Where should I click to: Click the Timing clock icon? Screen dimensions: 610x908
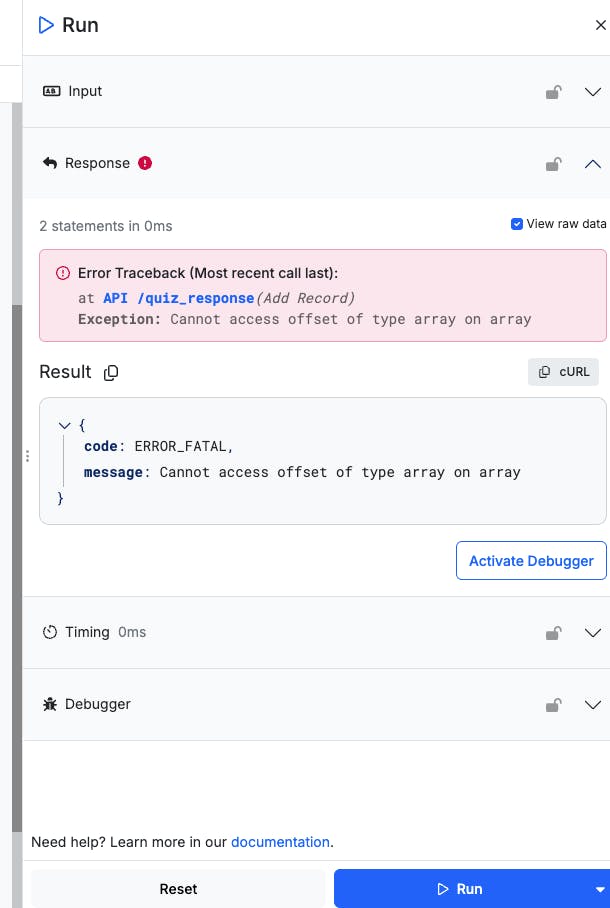tap(50, 632)
